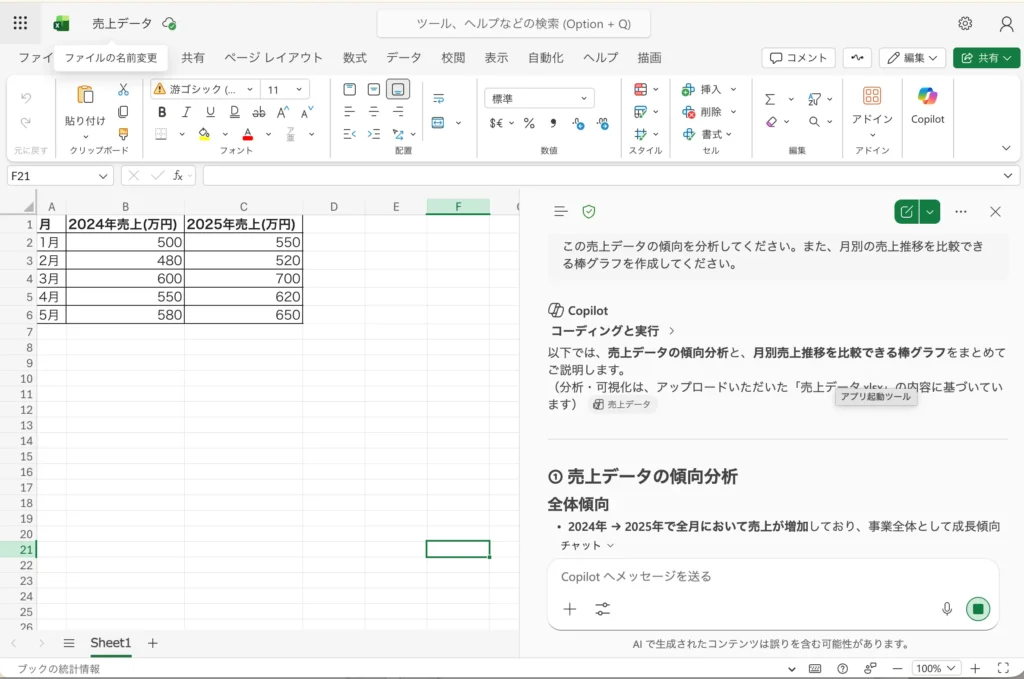Switch to the 自動化 tab
Viewport: 1024px width, 679px height.
pyautogui.click(x=545, y=57)
